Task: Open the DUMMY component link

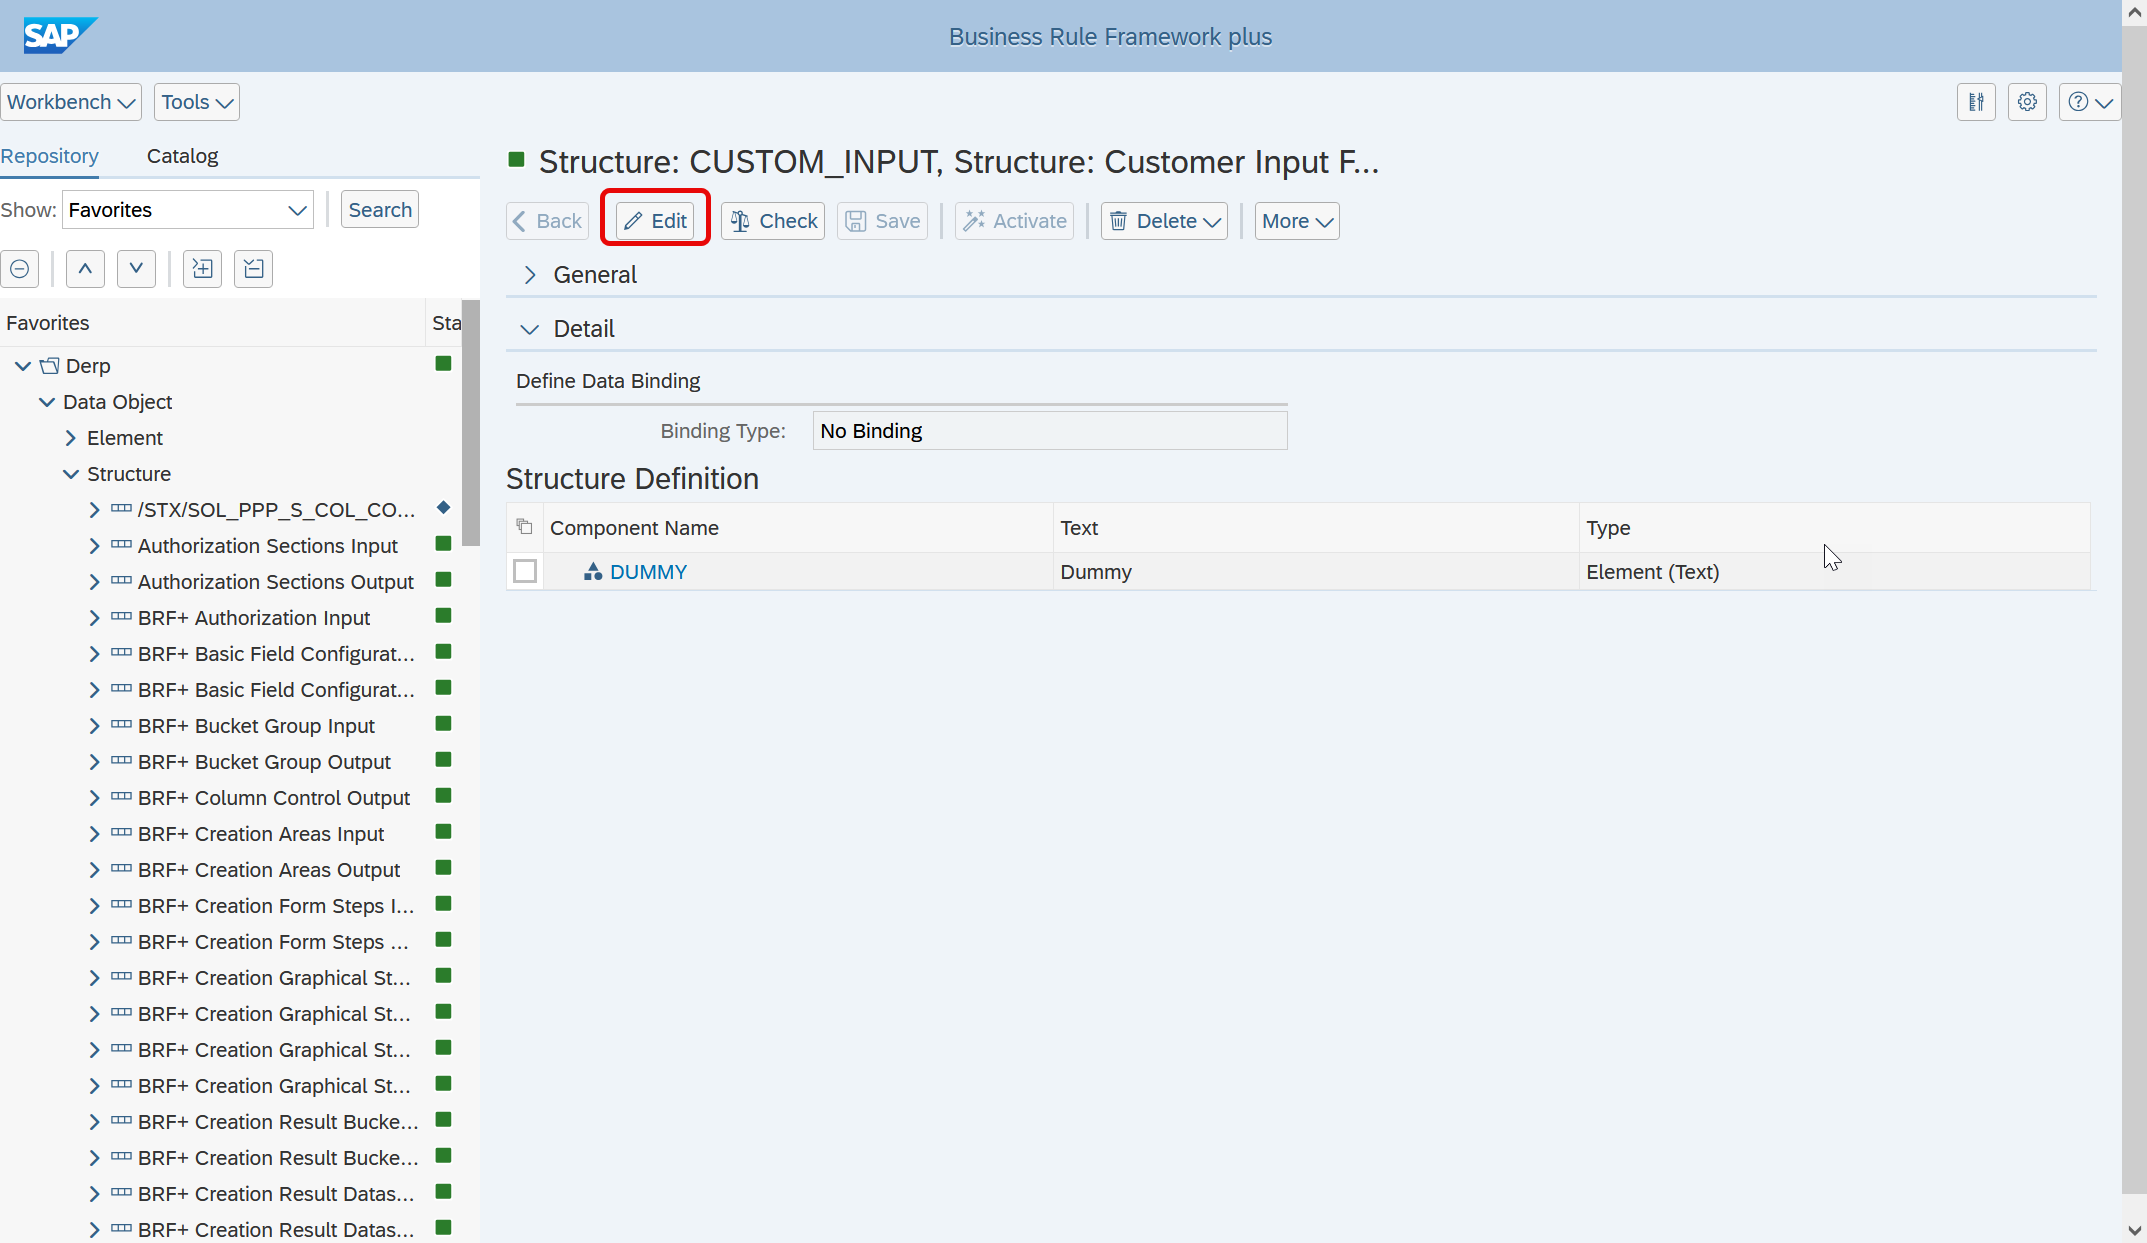Action: click(x=648, y=572)
